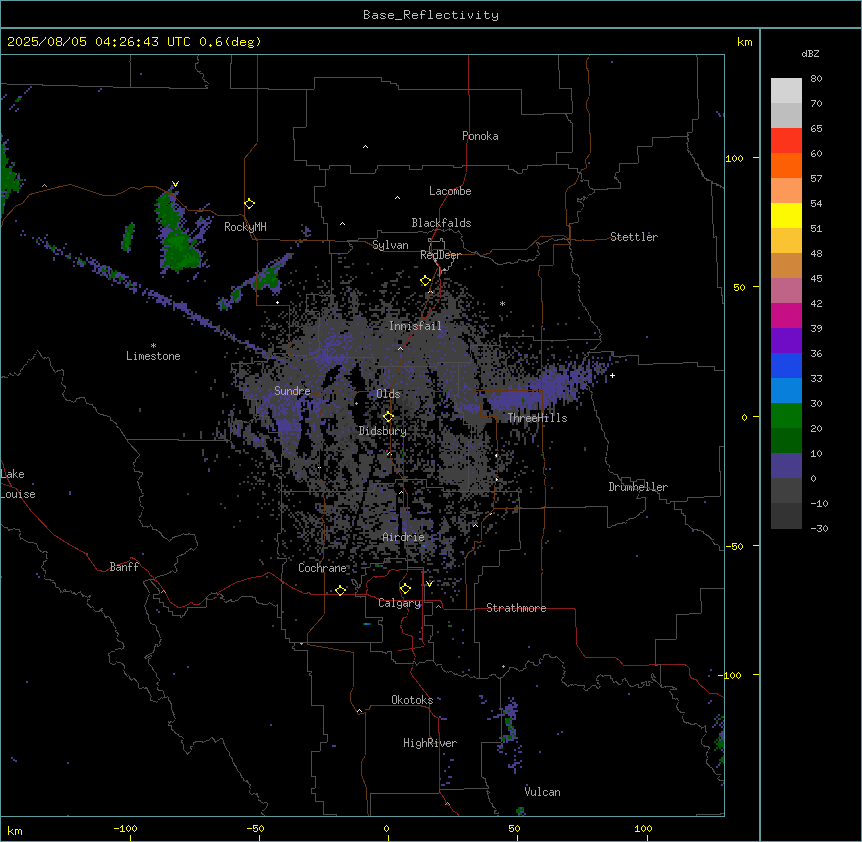The width and height of the screenshot is (862, 842).
Task: Click the Okotoks label
Action: coord(412,700)
